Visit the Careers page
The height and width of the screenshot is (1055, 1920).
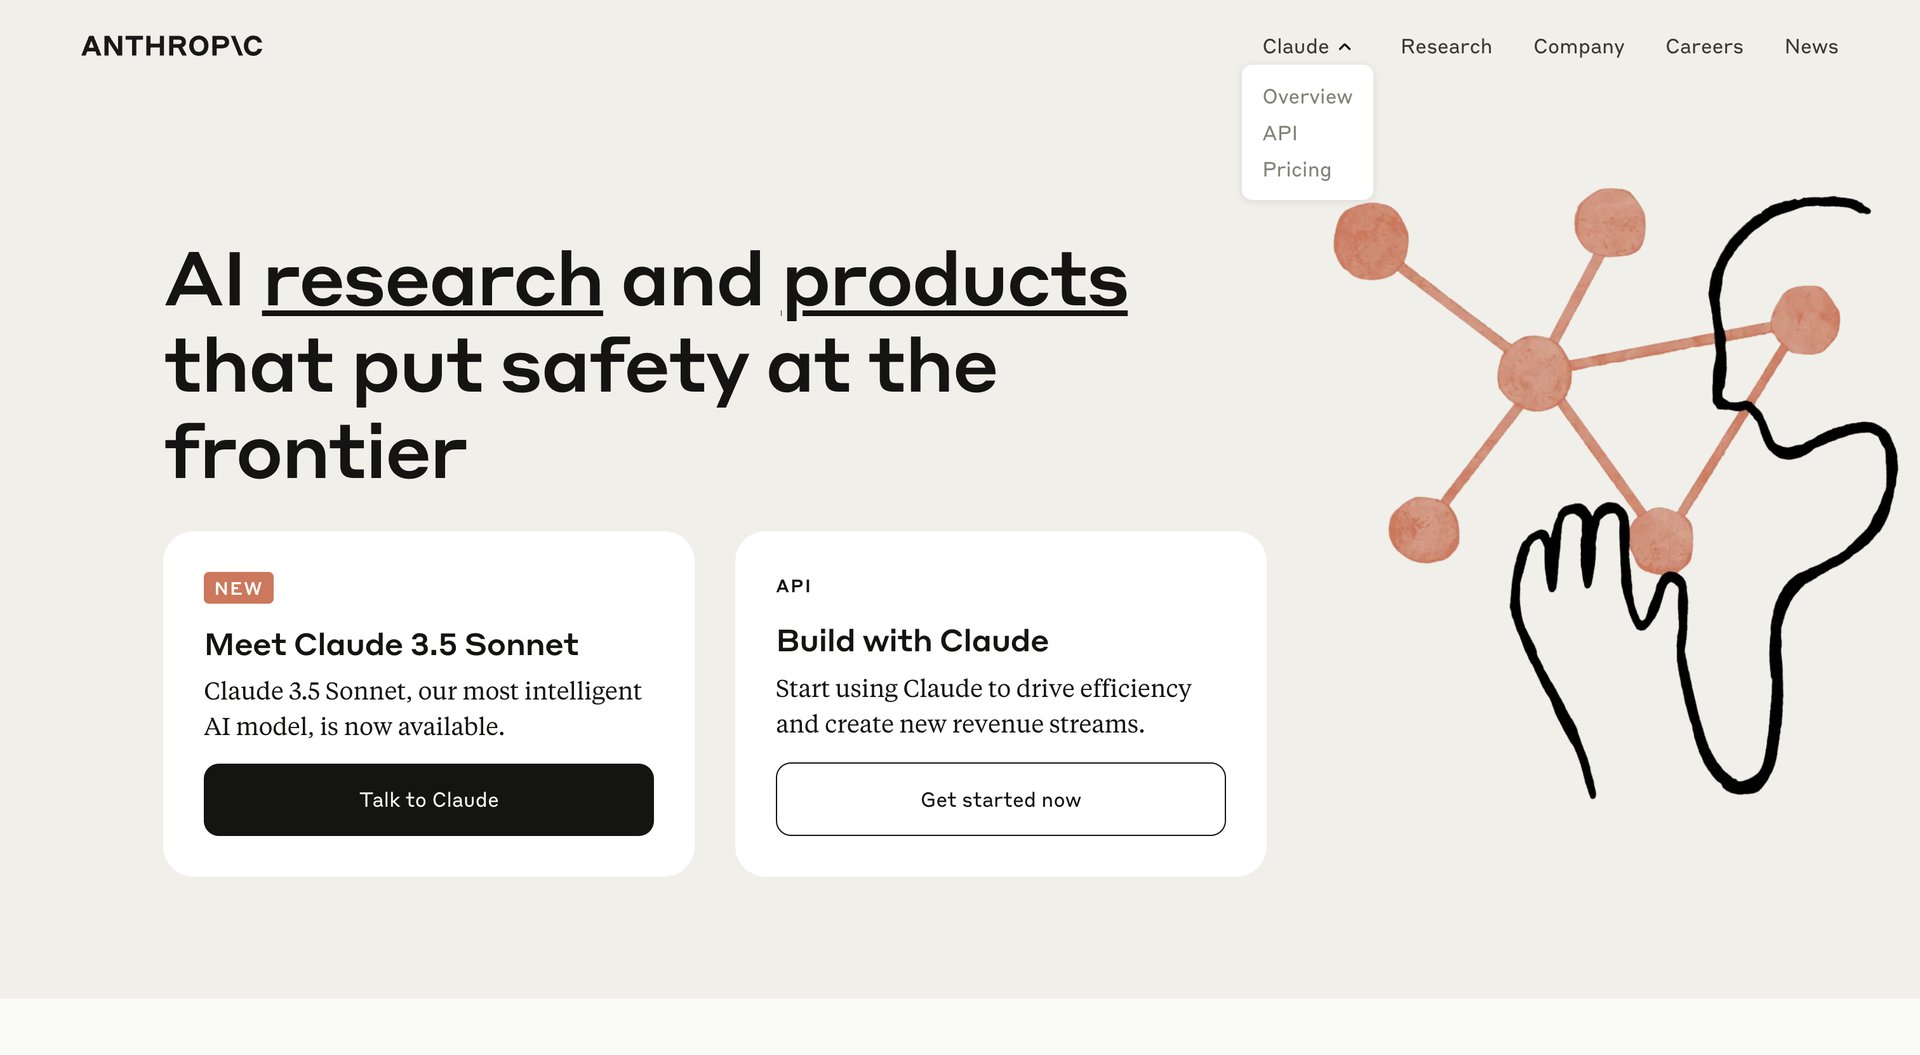pos(1703,47)
